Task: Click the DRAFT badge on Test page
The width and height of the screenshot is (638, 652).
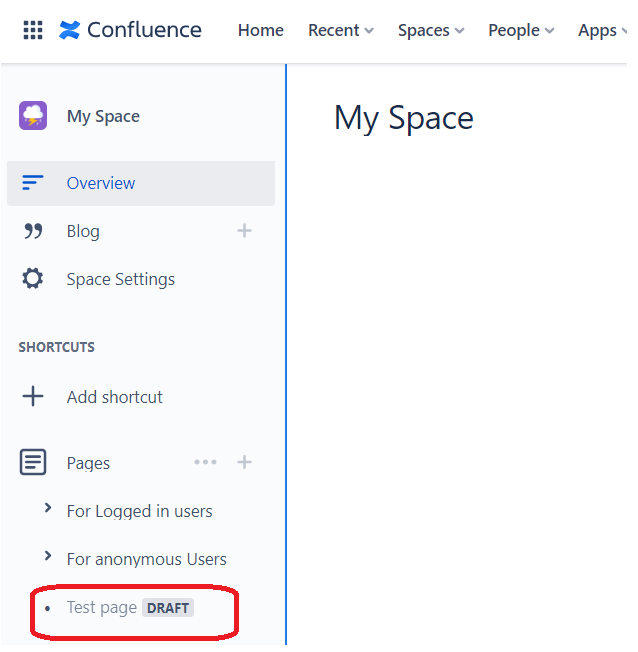Action: pyautogui.click(x=168, y=608)
